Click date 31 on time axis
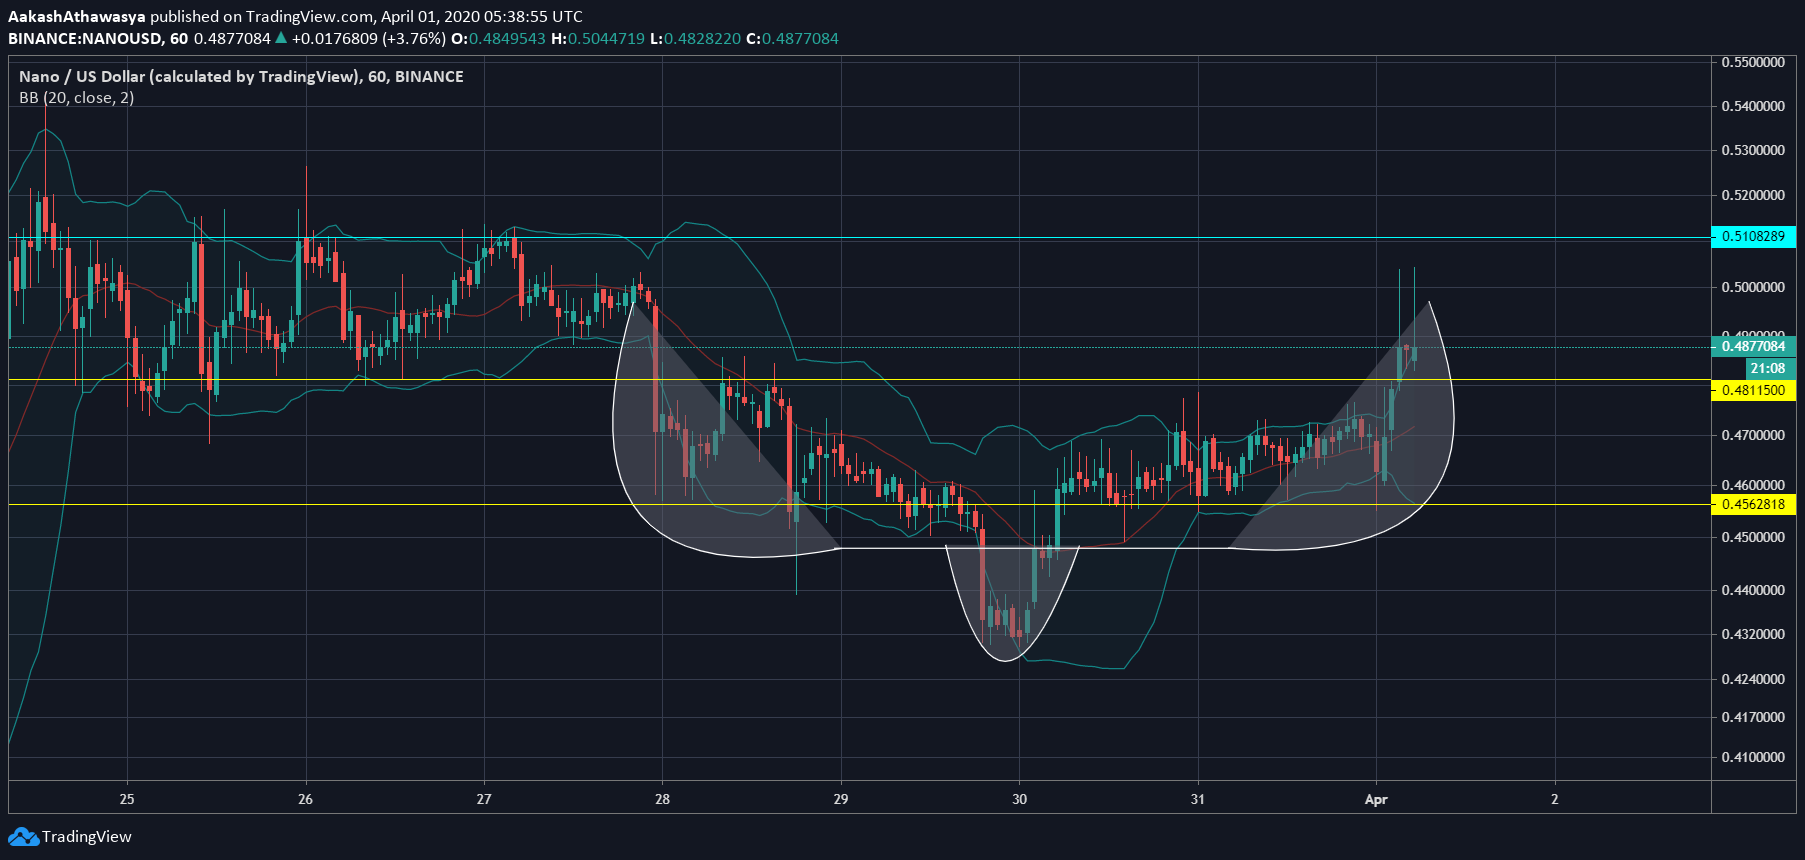This screenshot has height=860, width=1805. (x=1198, y=799)
